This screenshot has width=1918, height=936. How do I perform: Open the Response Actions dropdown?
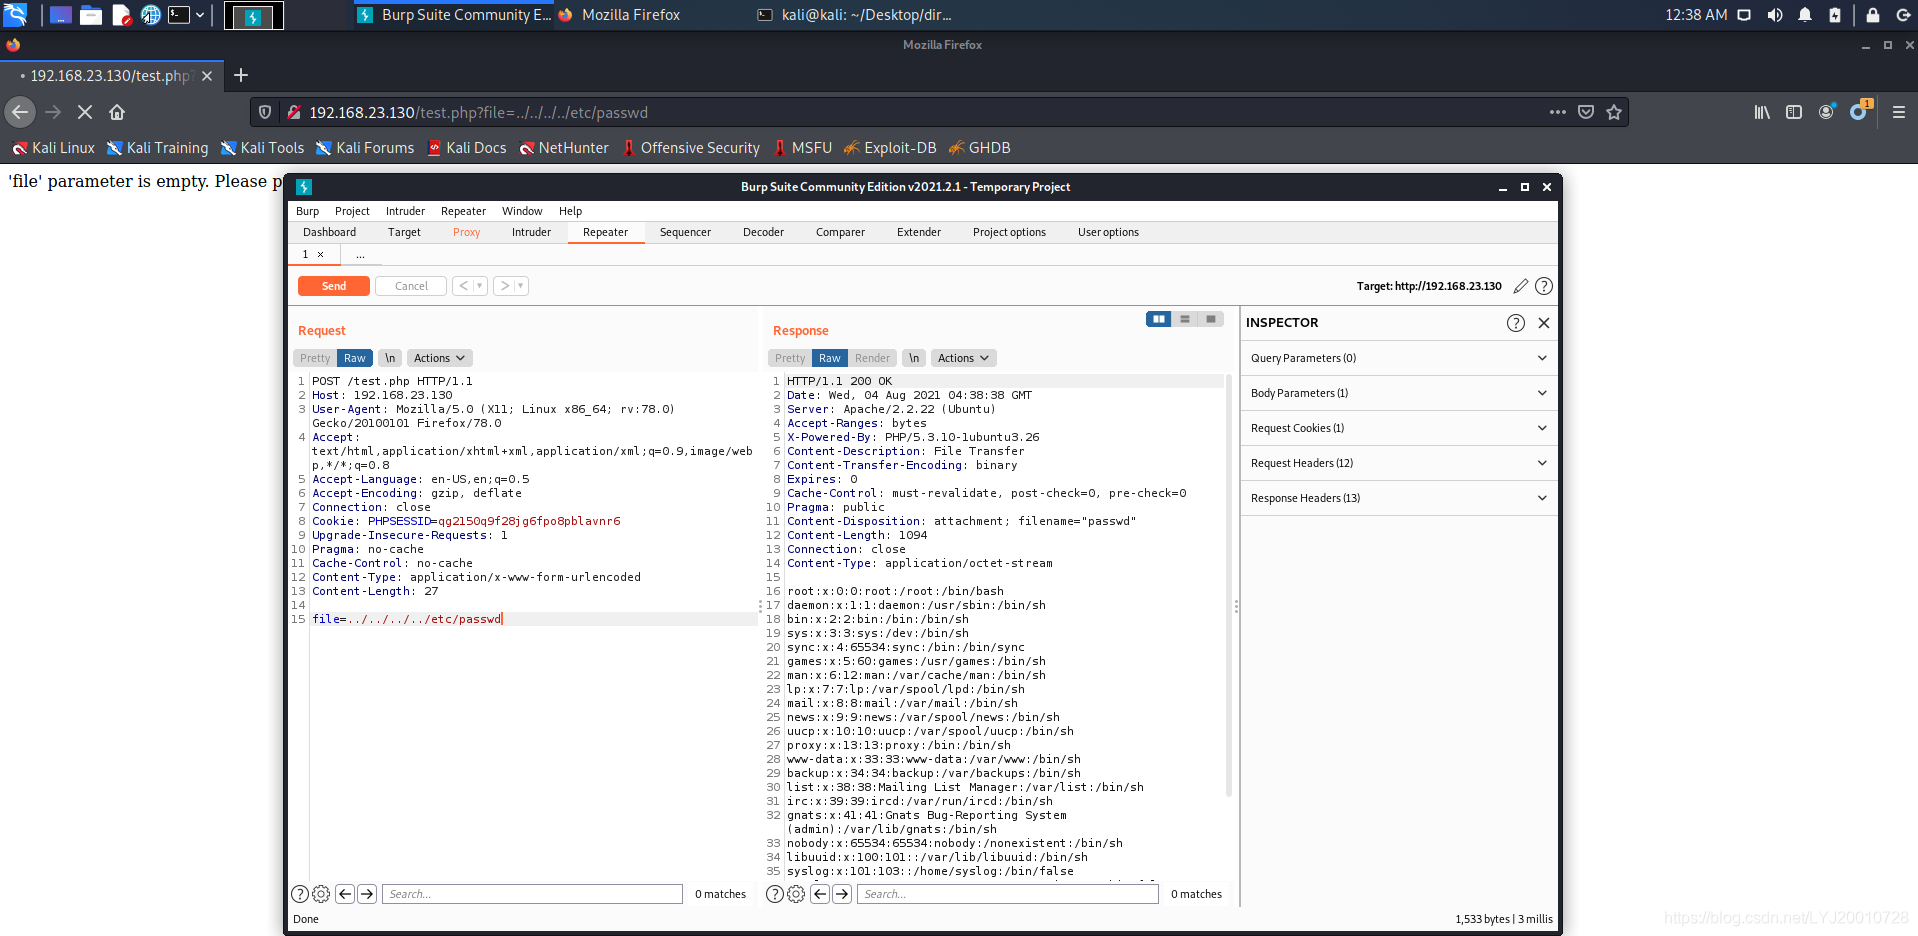(964, 358)
